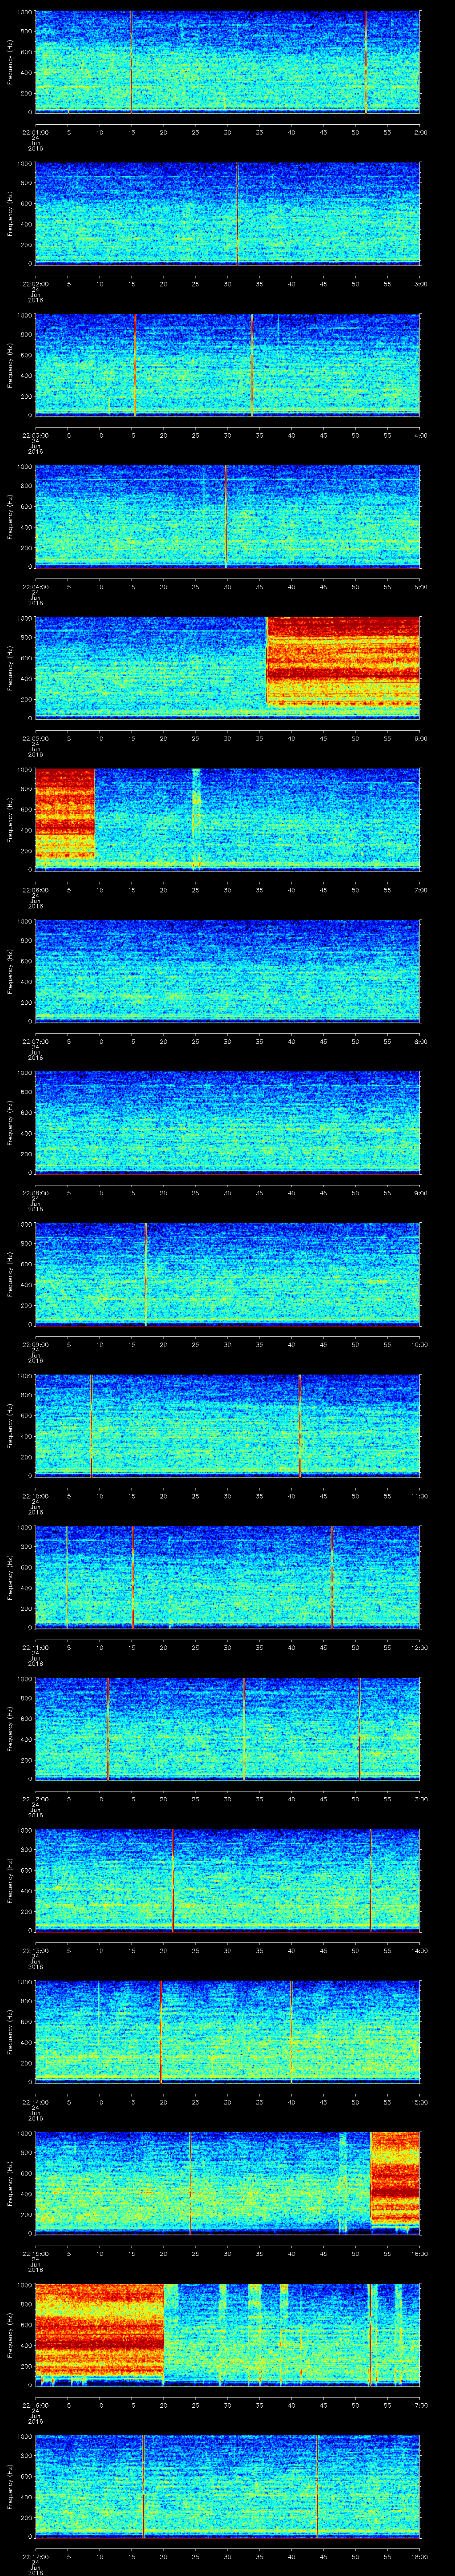455x2576 pixels.
Task: Click the 22:13:00 start time label
Action: pyautogui.click(x=35, y=1950)
